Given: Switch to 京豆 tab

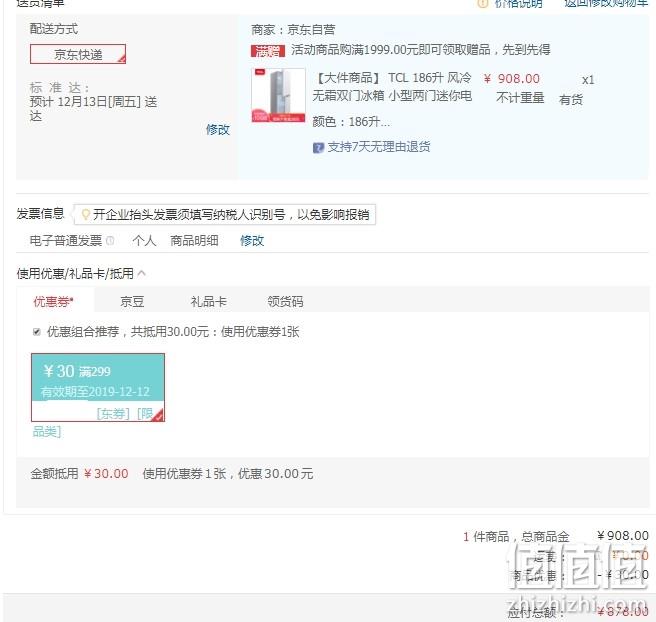Looking at the screenshot, I should coord(132,302).
